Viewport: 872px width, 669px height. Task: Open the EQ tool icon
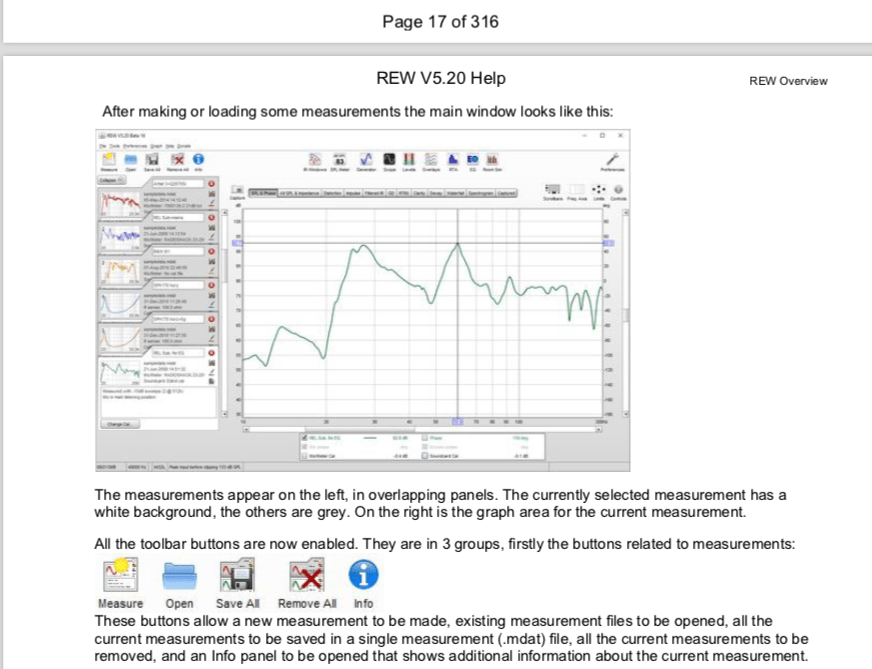472,160
